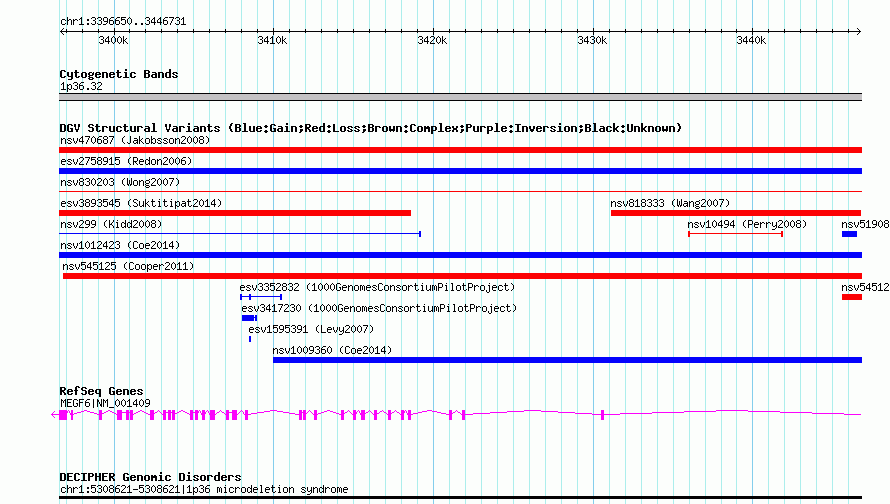Select the red nsv10494 bracketed span
This screenshot has height=504, width=890.
click(x=736, y=234)
